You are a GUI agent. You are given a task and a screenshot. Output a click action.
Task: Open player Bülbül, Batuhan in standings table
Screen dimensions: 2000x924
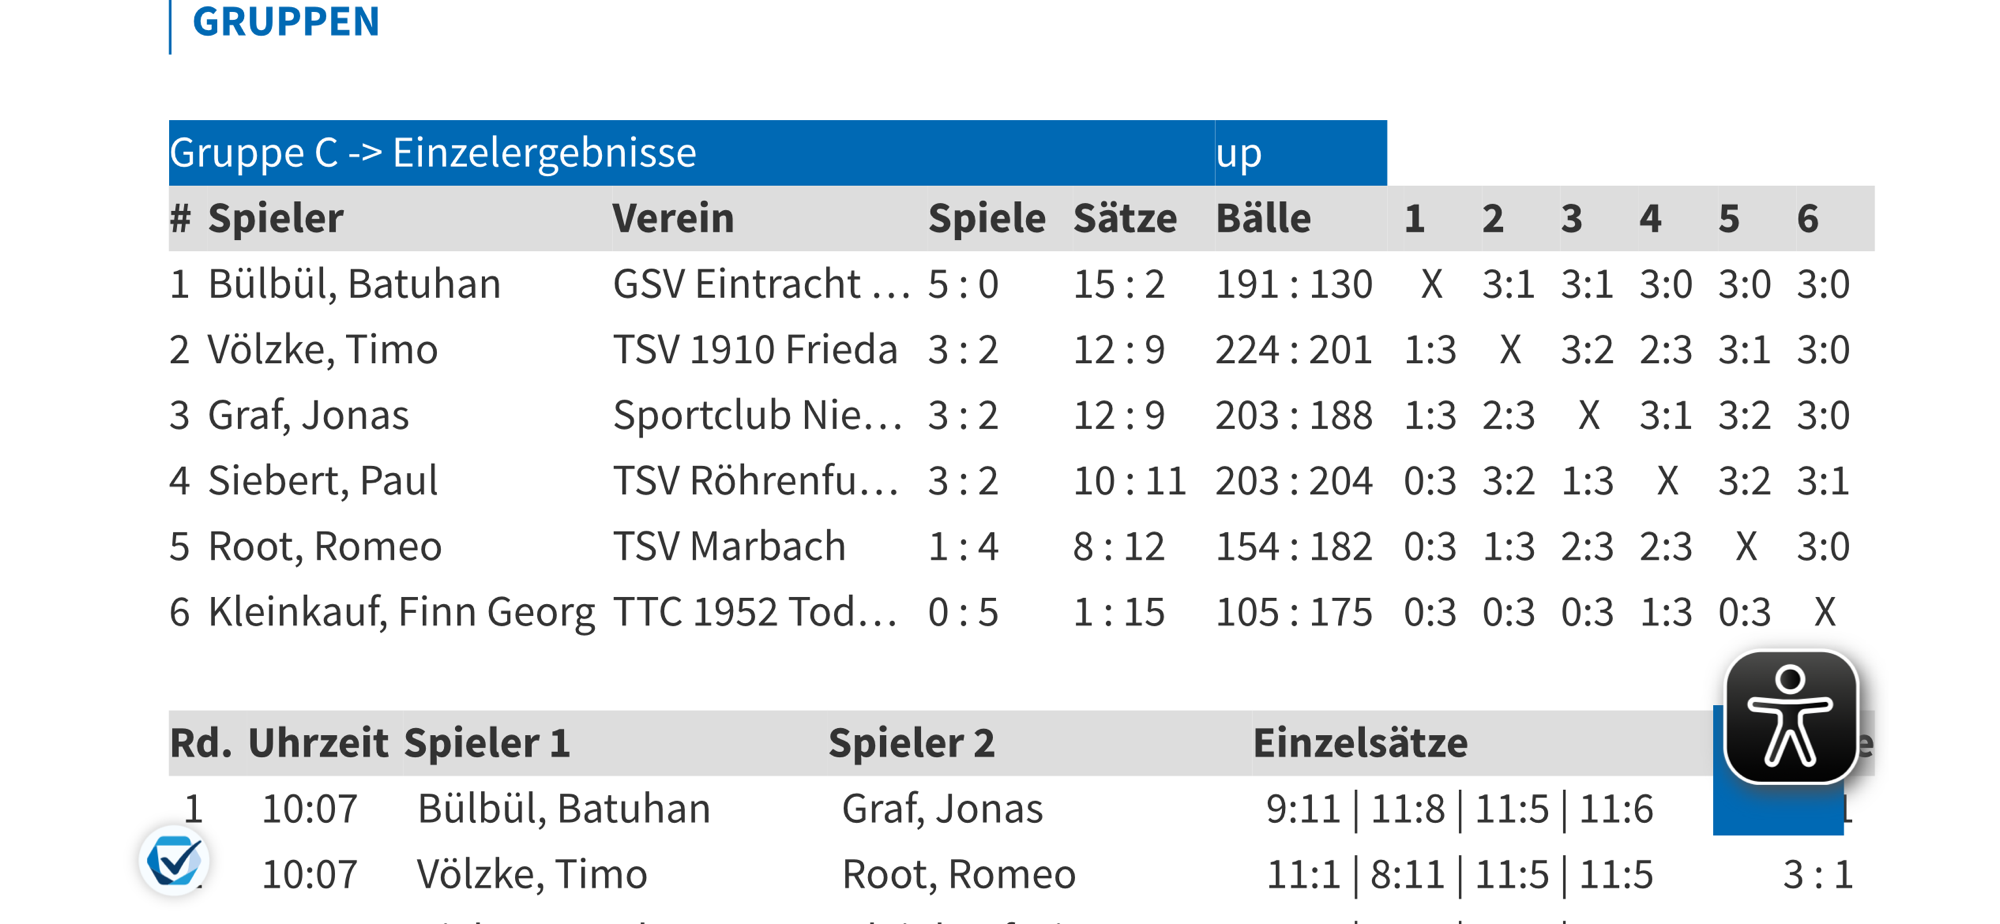tap(354, 284)
